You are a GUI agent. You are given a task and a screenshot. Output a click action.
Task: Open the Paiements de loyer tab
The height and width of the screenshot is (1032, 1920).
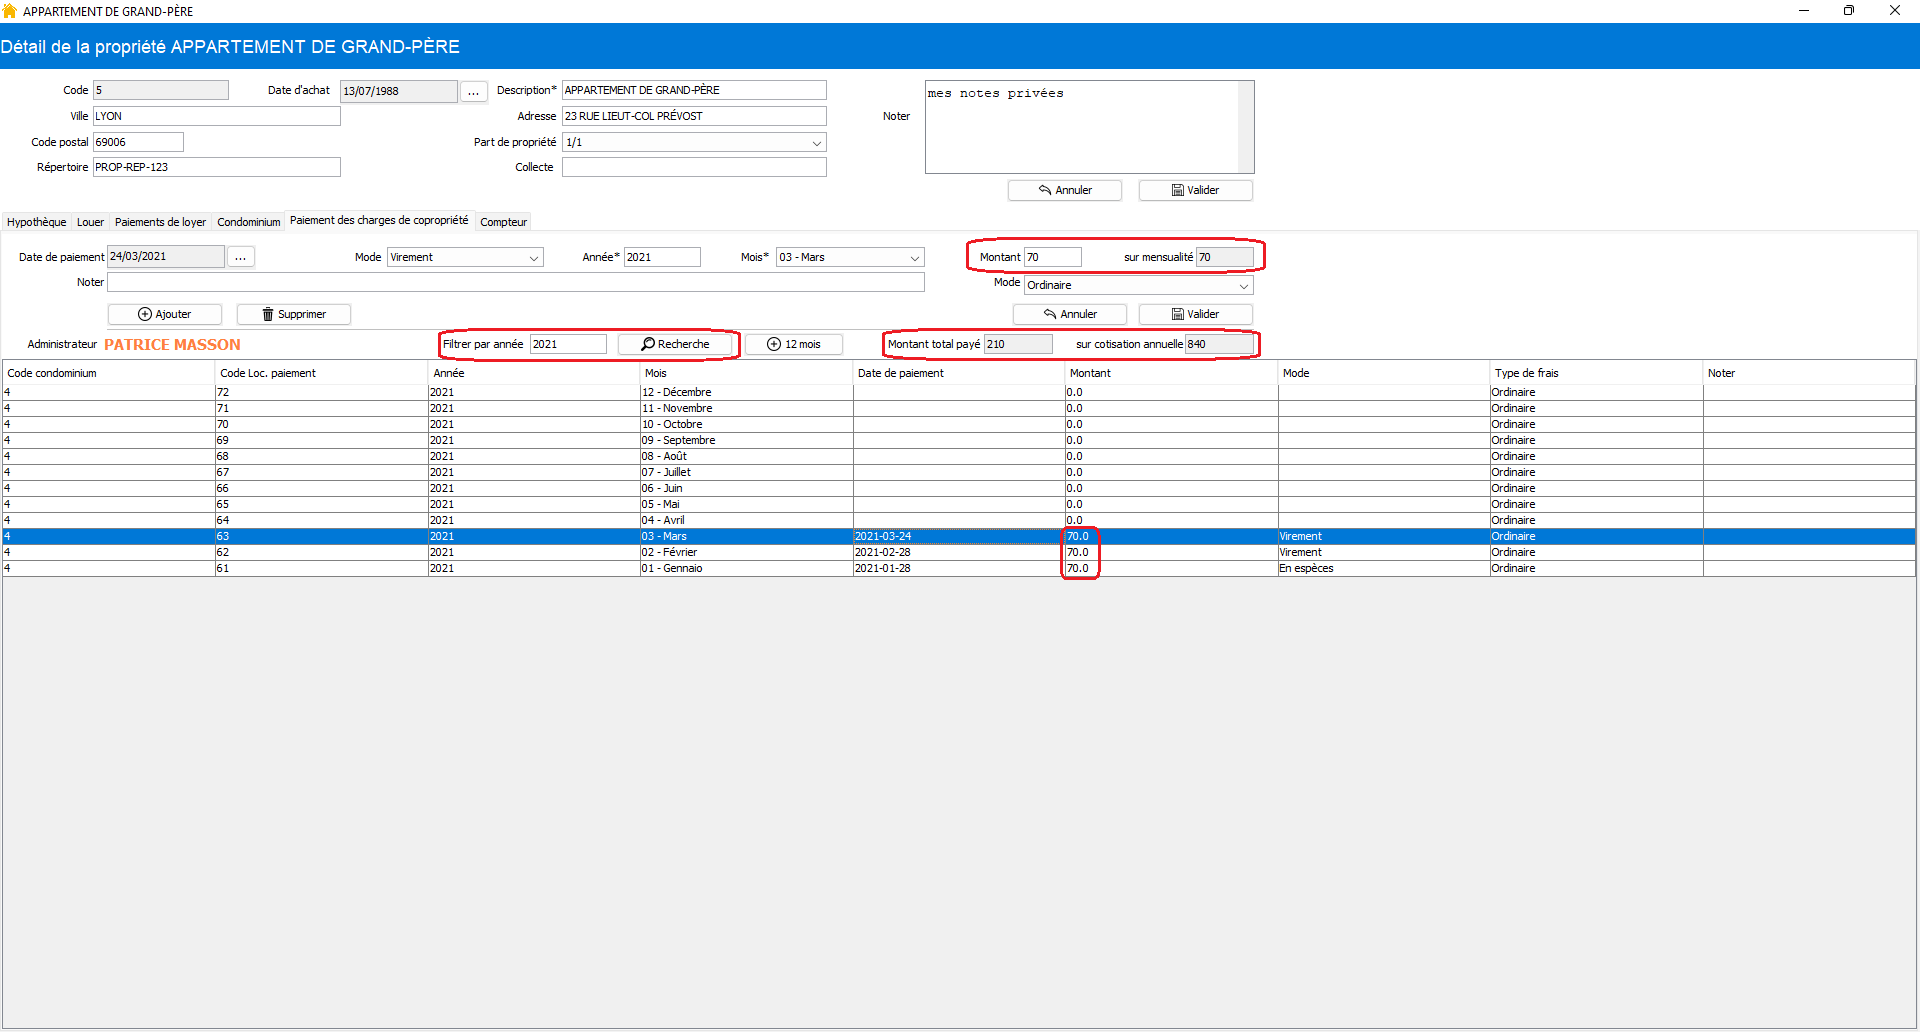point(160,222)
